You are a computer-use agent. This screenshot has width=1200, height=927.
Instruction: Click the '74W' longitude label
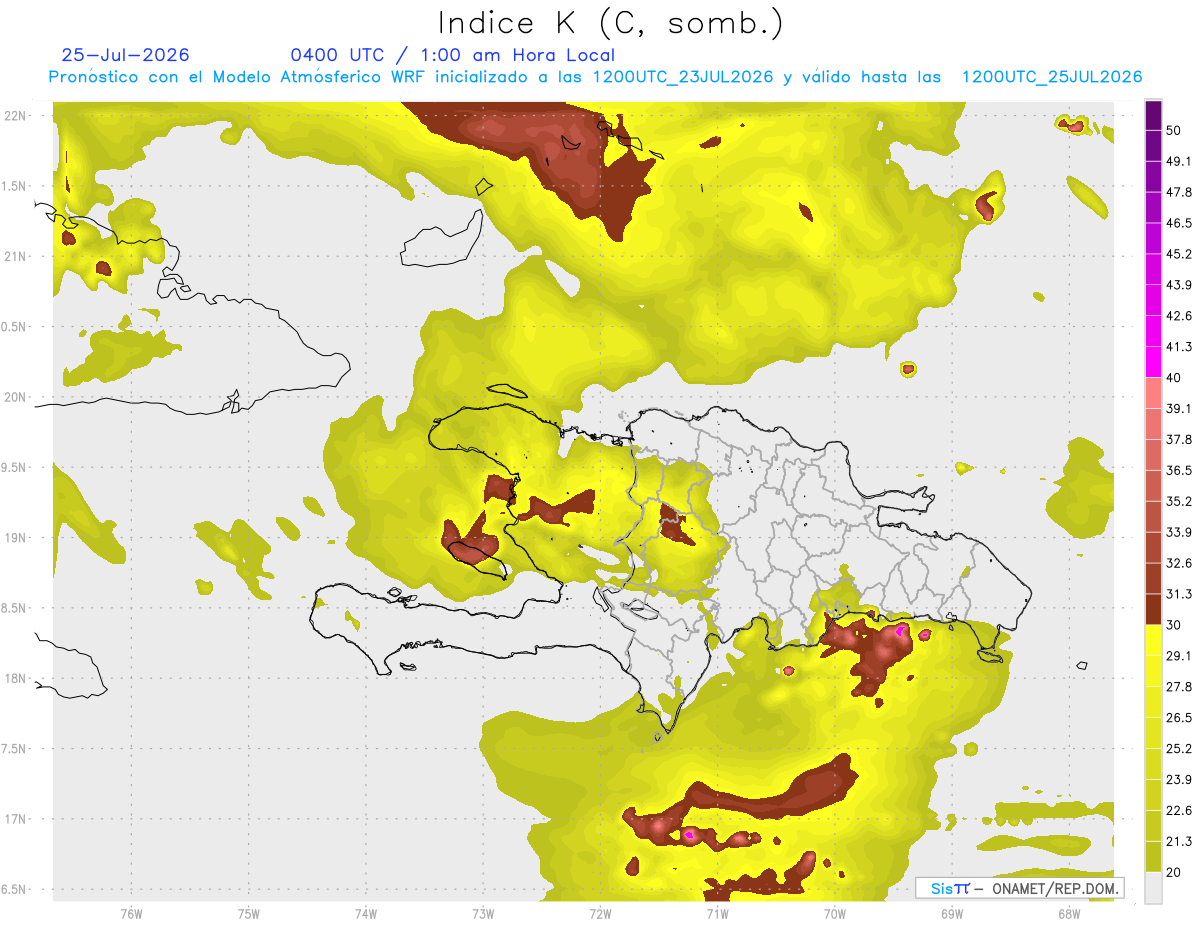pos(366,914)
